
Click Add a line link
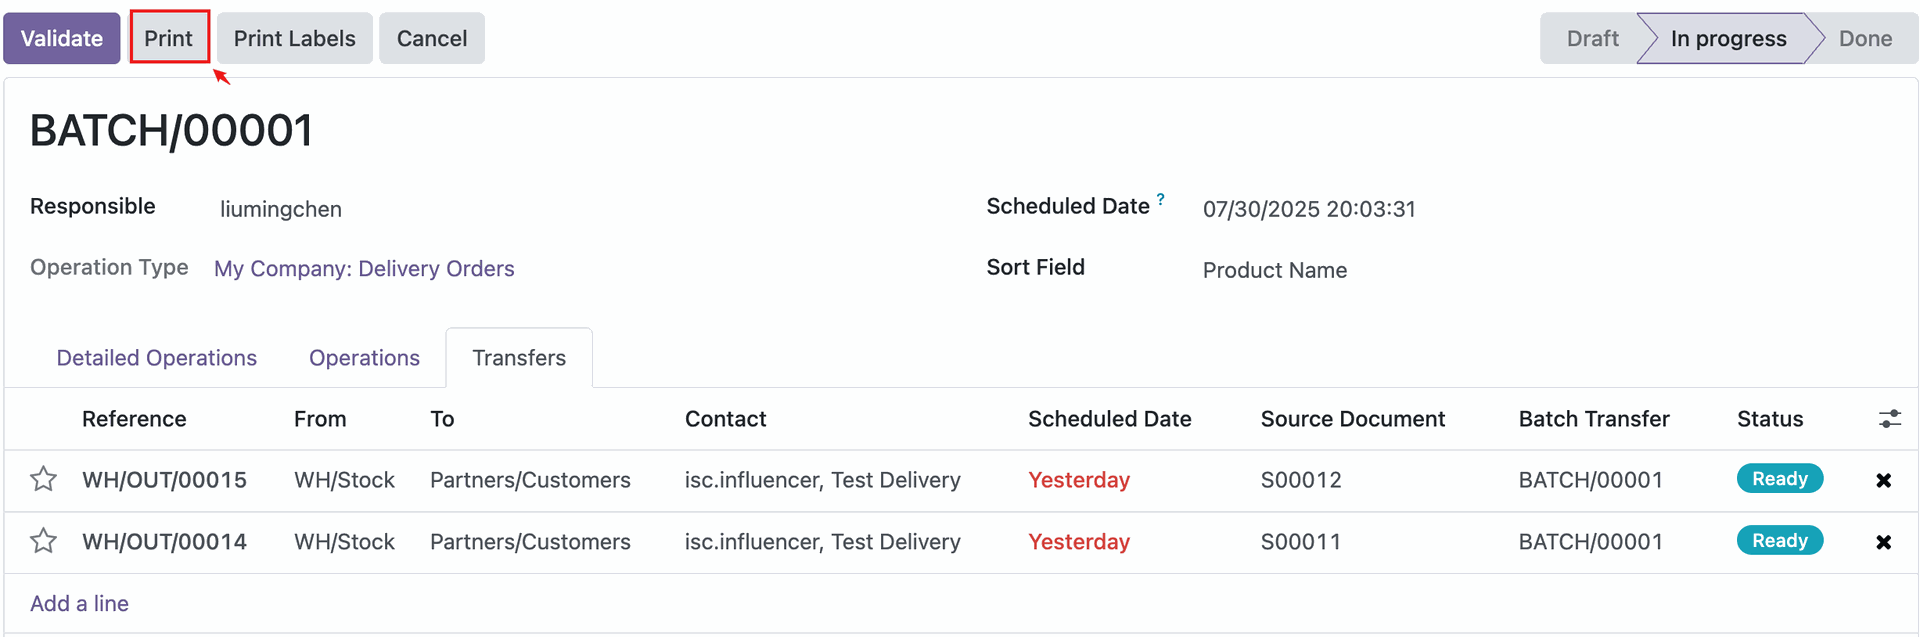(79, 604)
